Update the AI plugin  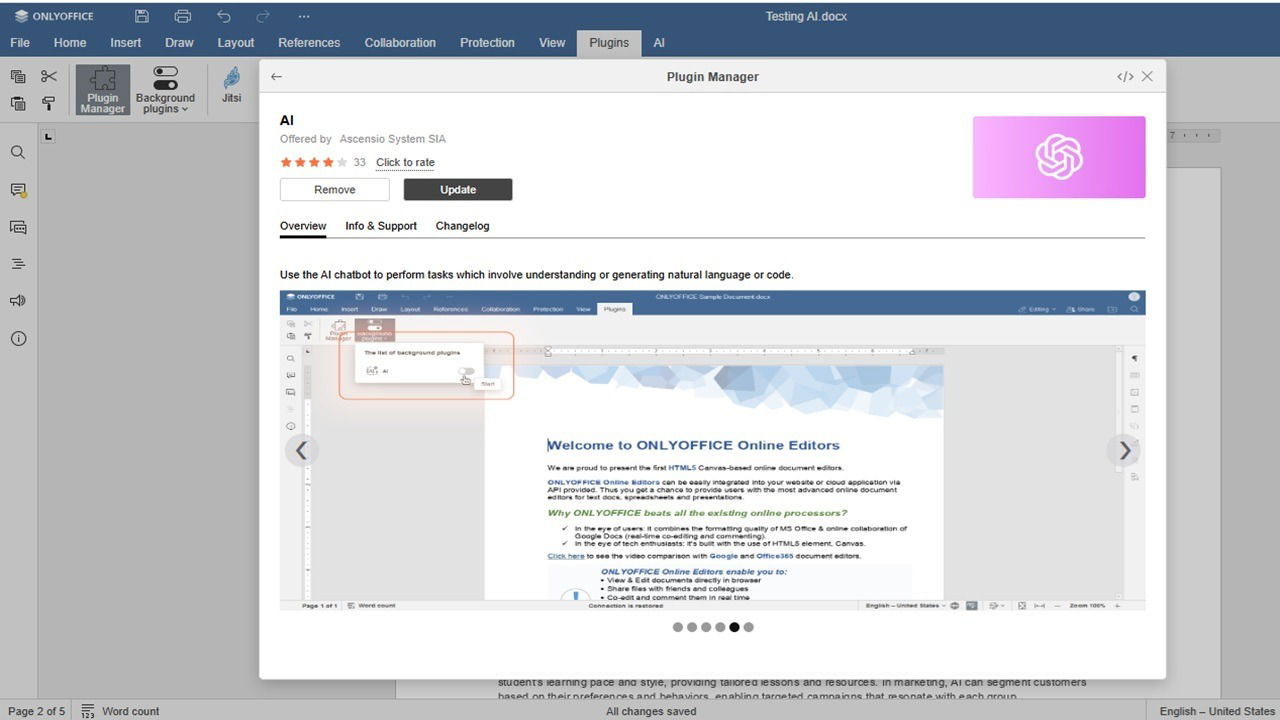pos(457,189)
